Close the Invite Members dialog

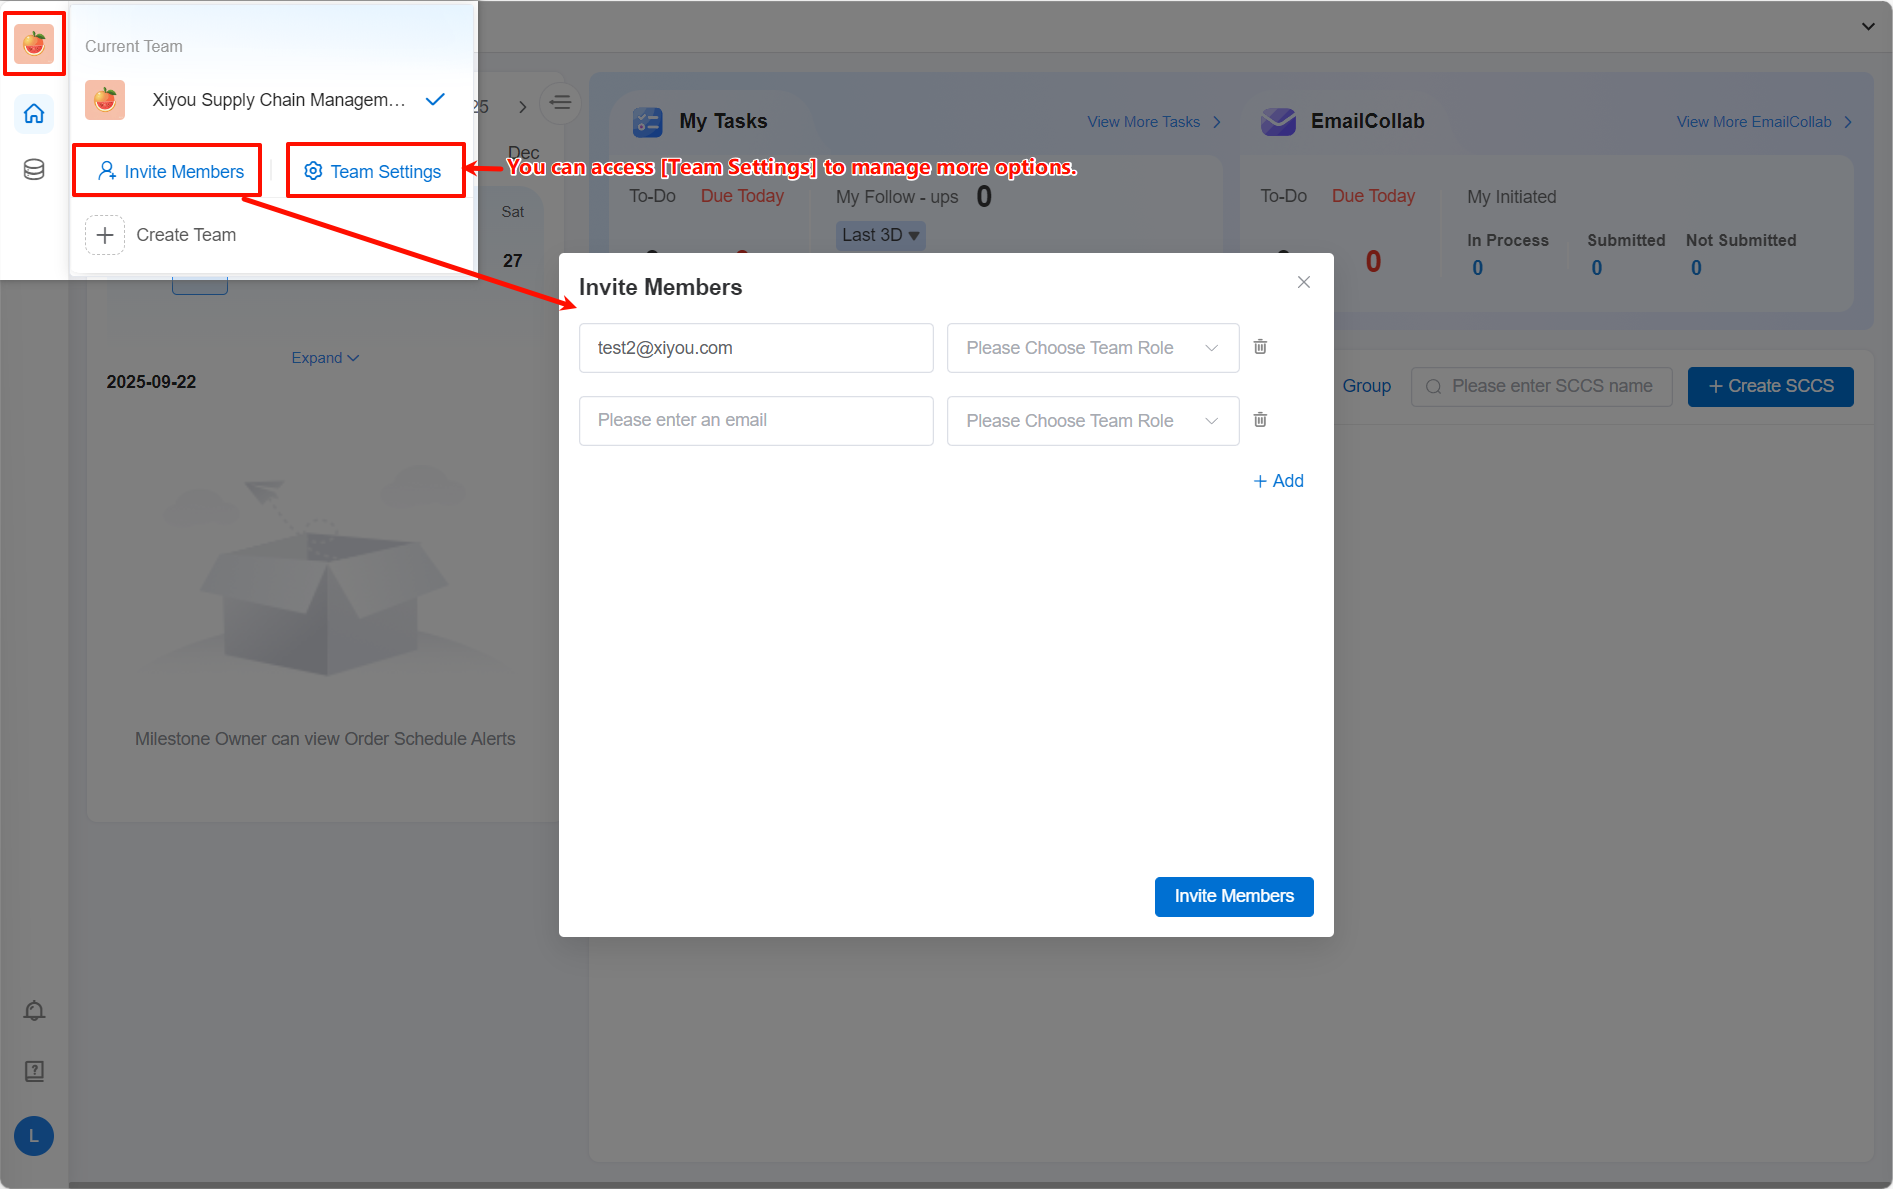click(x=1303, y=282)
